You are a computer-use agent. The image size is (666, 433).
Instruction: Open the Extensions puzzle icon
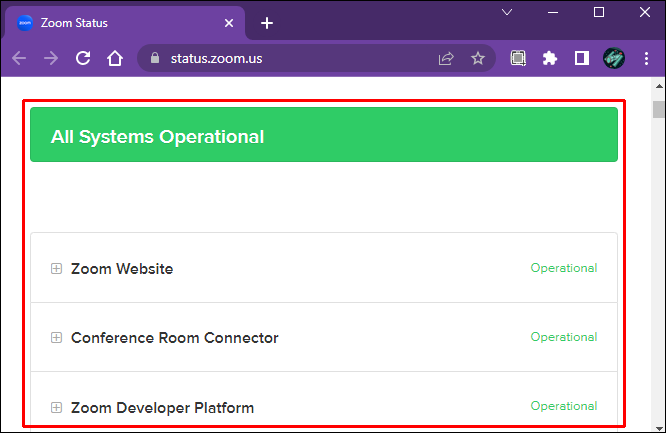(x=549, y=58)
